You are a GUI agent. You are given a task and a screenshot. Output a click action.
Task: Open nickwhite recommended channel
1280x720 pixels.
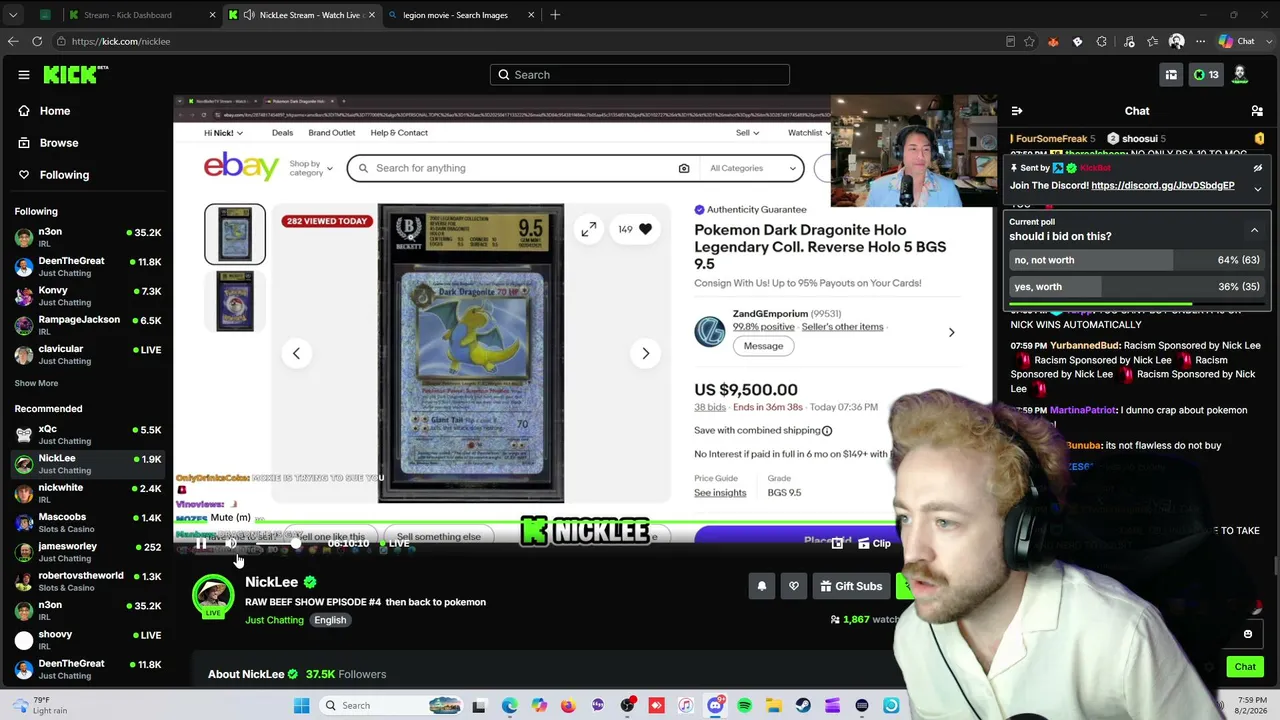88,493
